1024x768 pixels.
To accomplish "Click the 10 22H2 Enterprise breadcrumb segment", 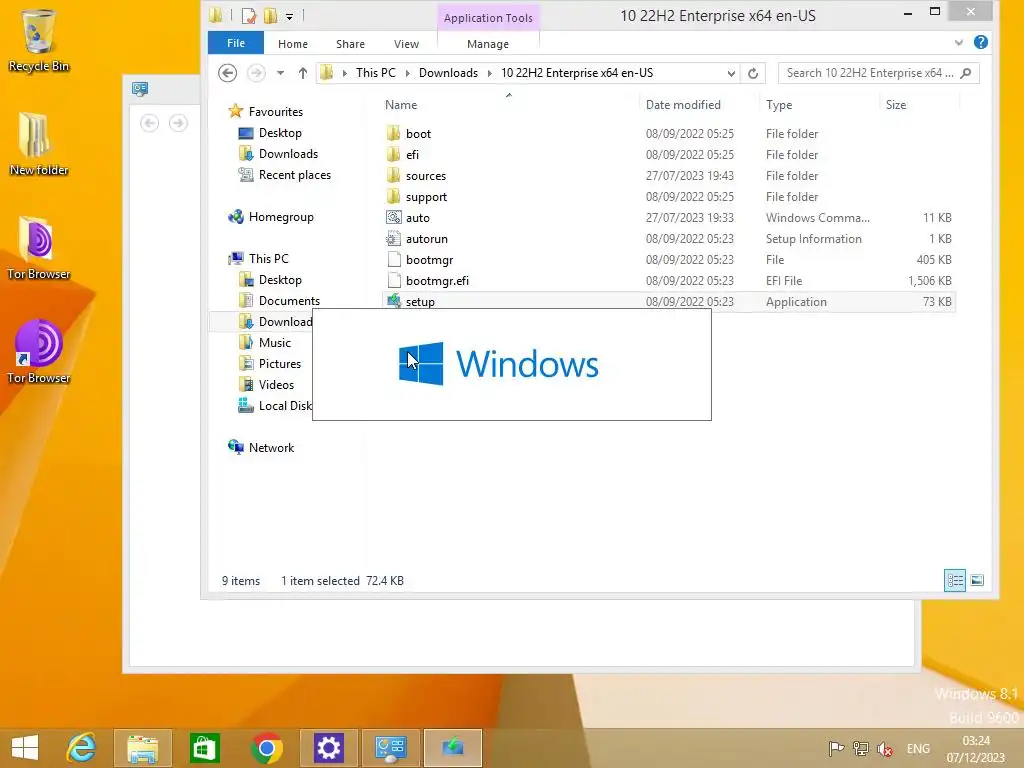I will (x=577, y=73).
